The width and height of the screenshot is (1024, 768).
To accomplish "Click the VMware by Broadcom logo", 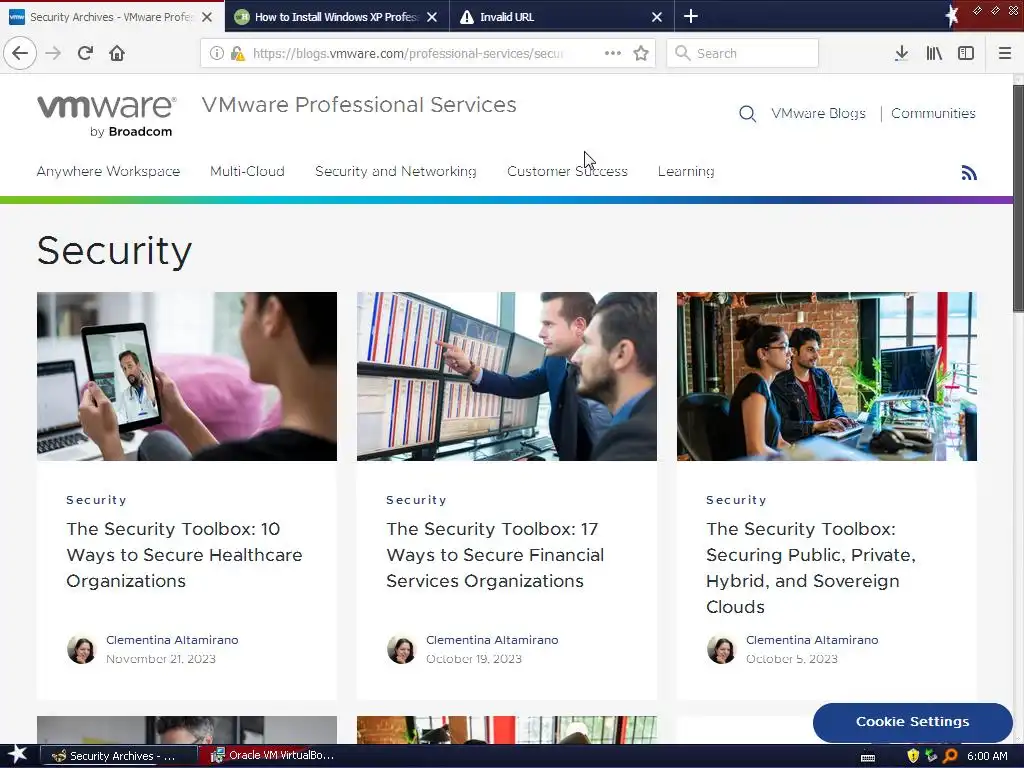I will 106,116.
